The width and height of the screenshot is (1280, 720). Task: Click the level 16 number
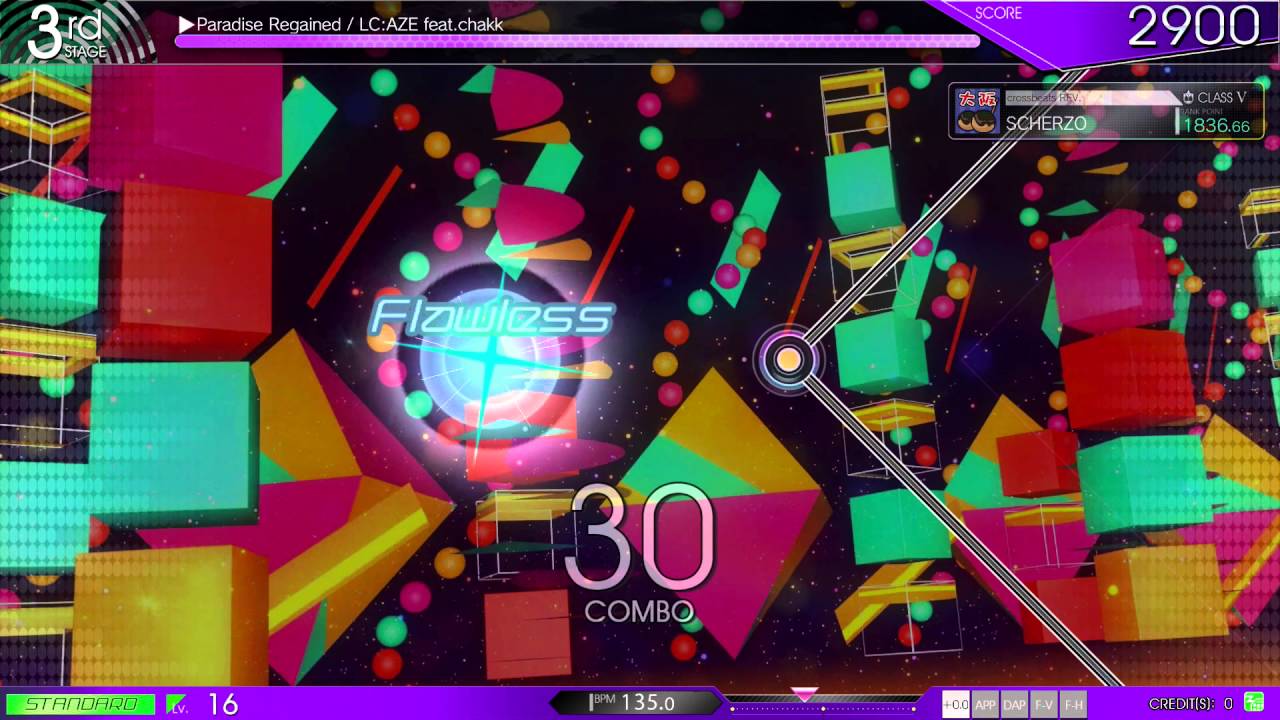223,704
